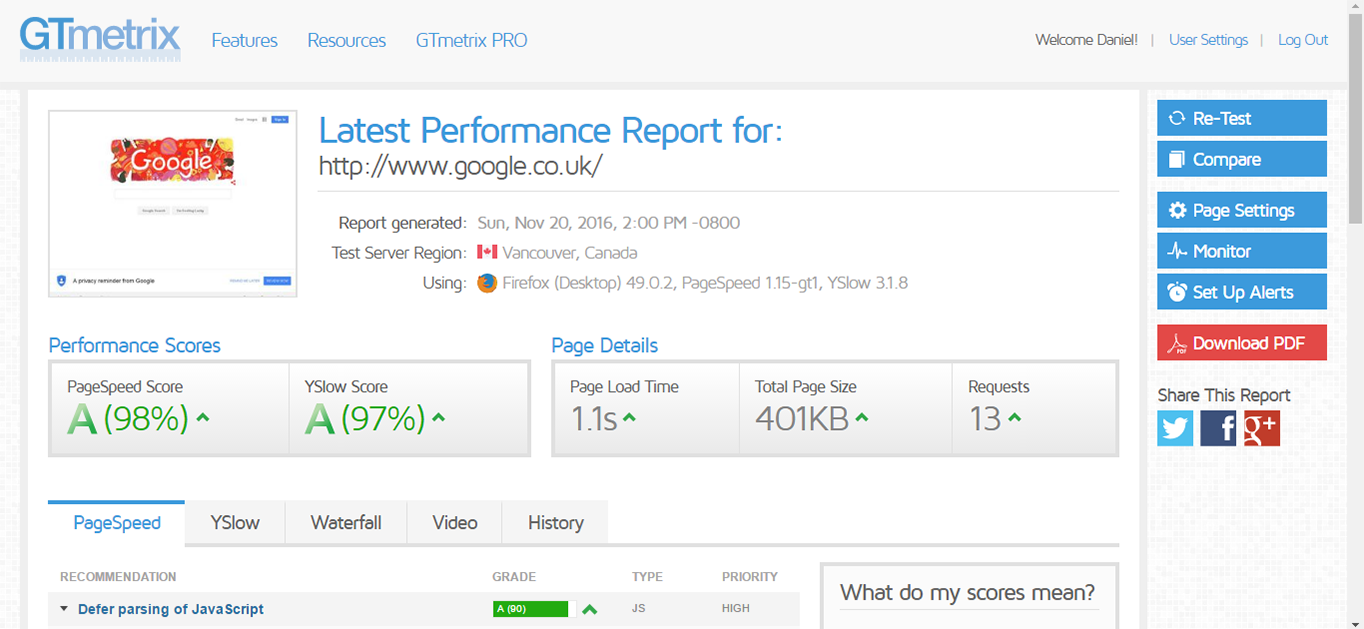Open the Resources menu

tap(346, 40)
